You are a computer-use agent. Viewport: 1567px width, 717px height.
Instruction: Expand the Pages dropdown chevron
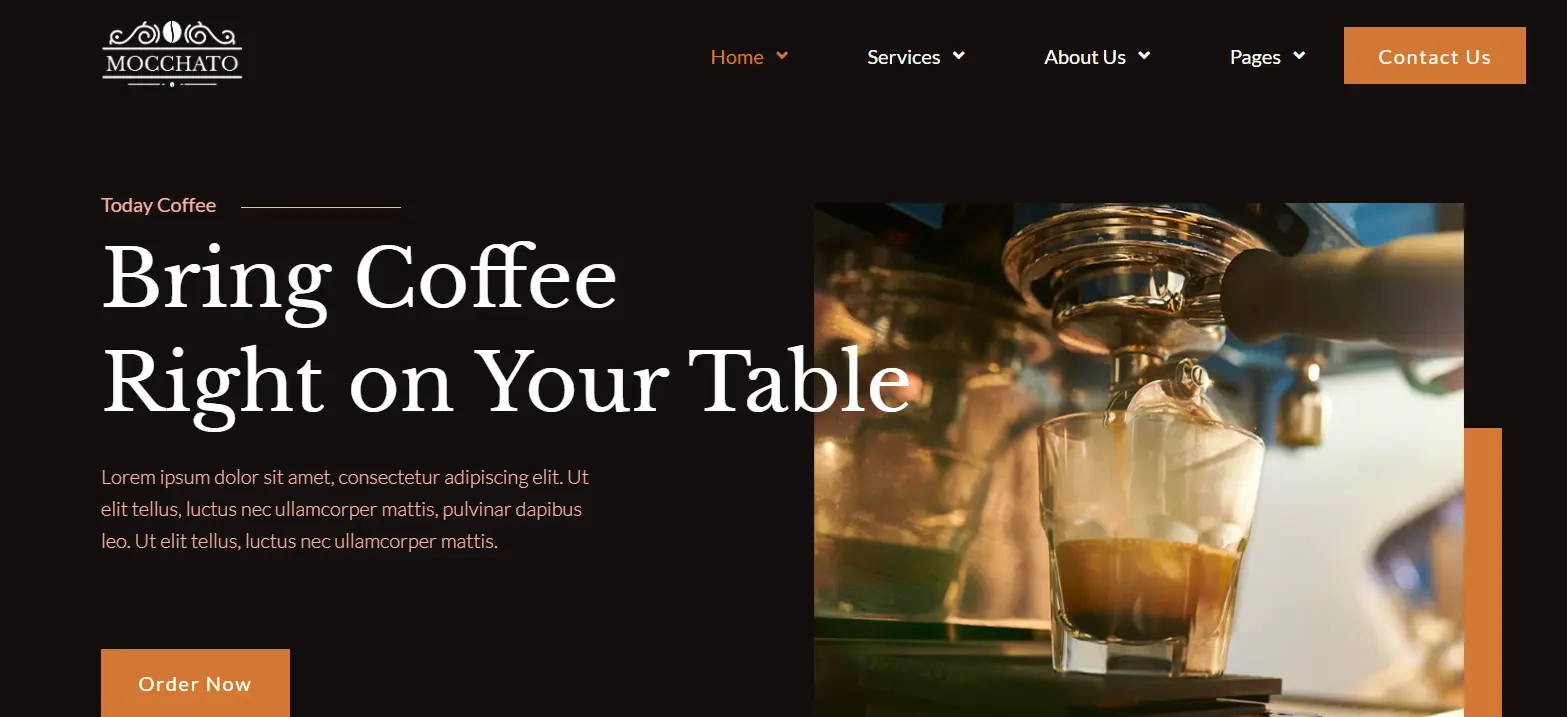1299,56
